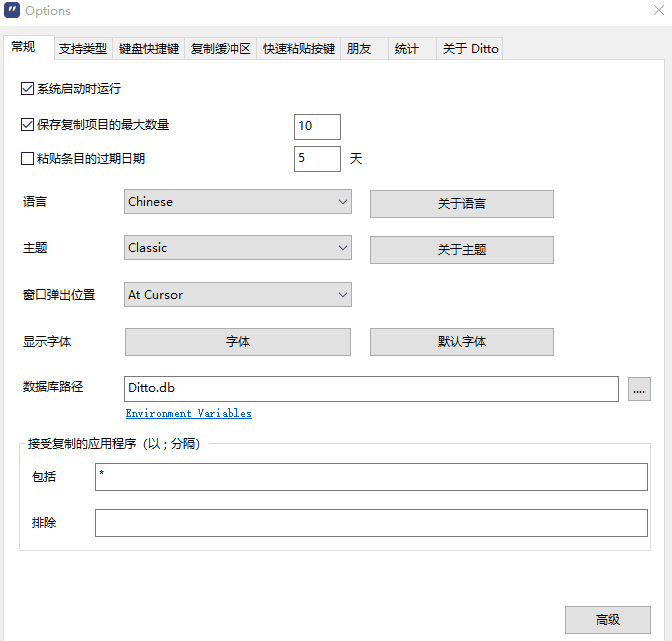Open the 窗口弹出位置 dropdown showing At Cursor
This screenshot has height=641, width=672.
tap(238, 294)
